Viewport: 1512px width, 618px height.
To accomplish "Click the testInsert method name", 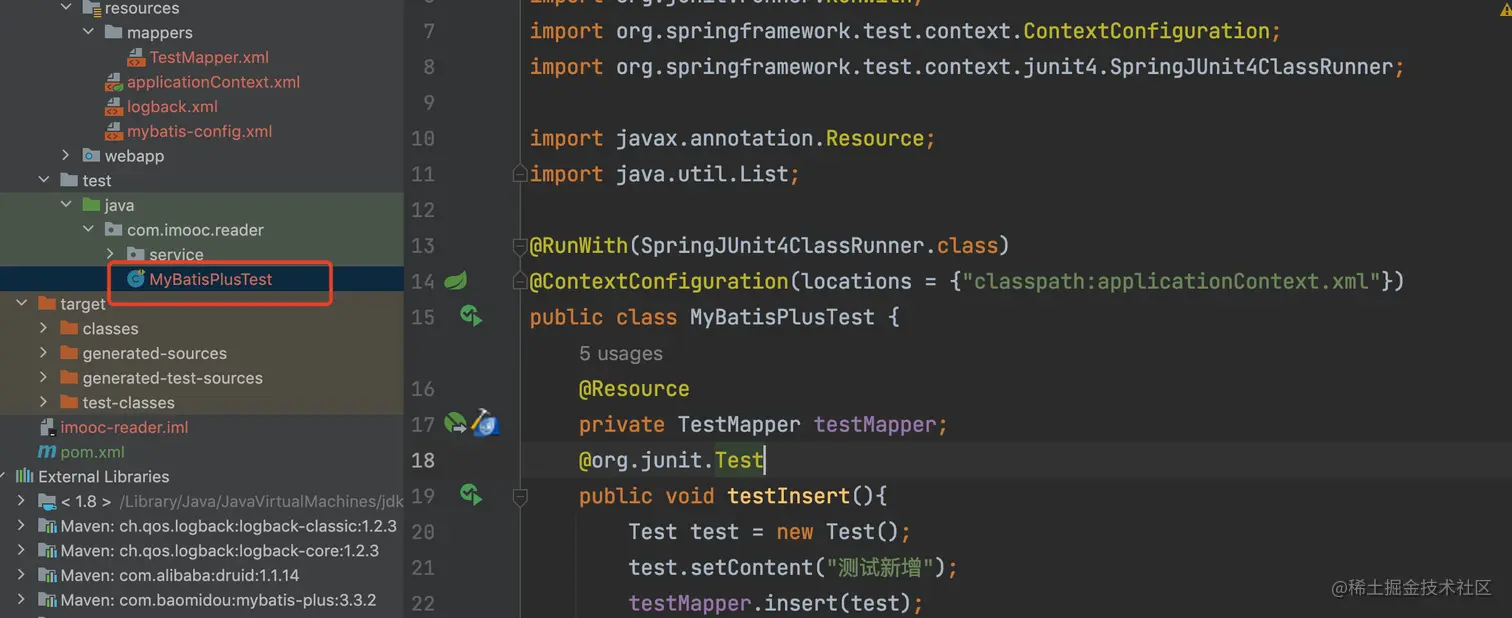I will tap(788, 496).
